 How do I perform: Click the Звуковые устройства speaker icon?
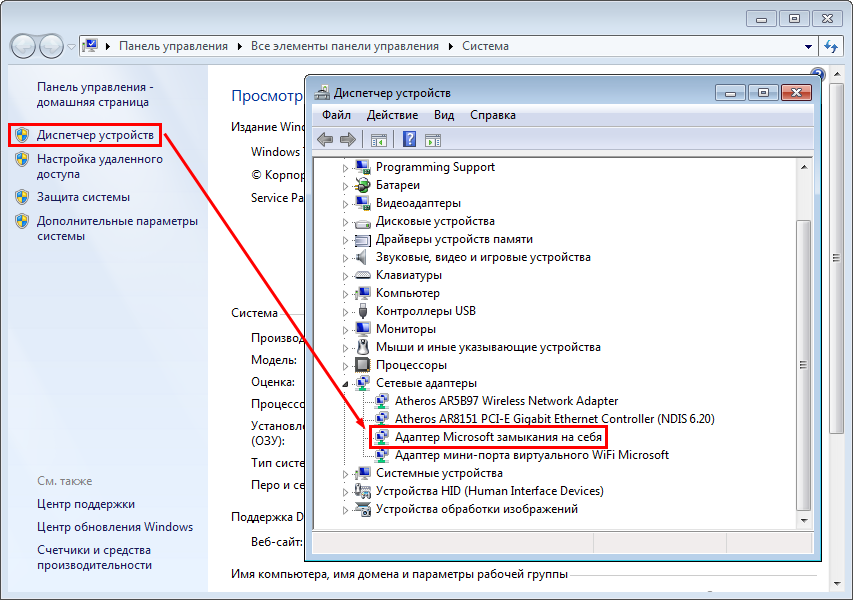tap(362, 257)
